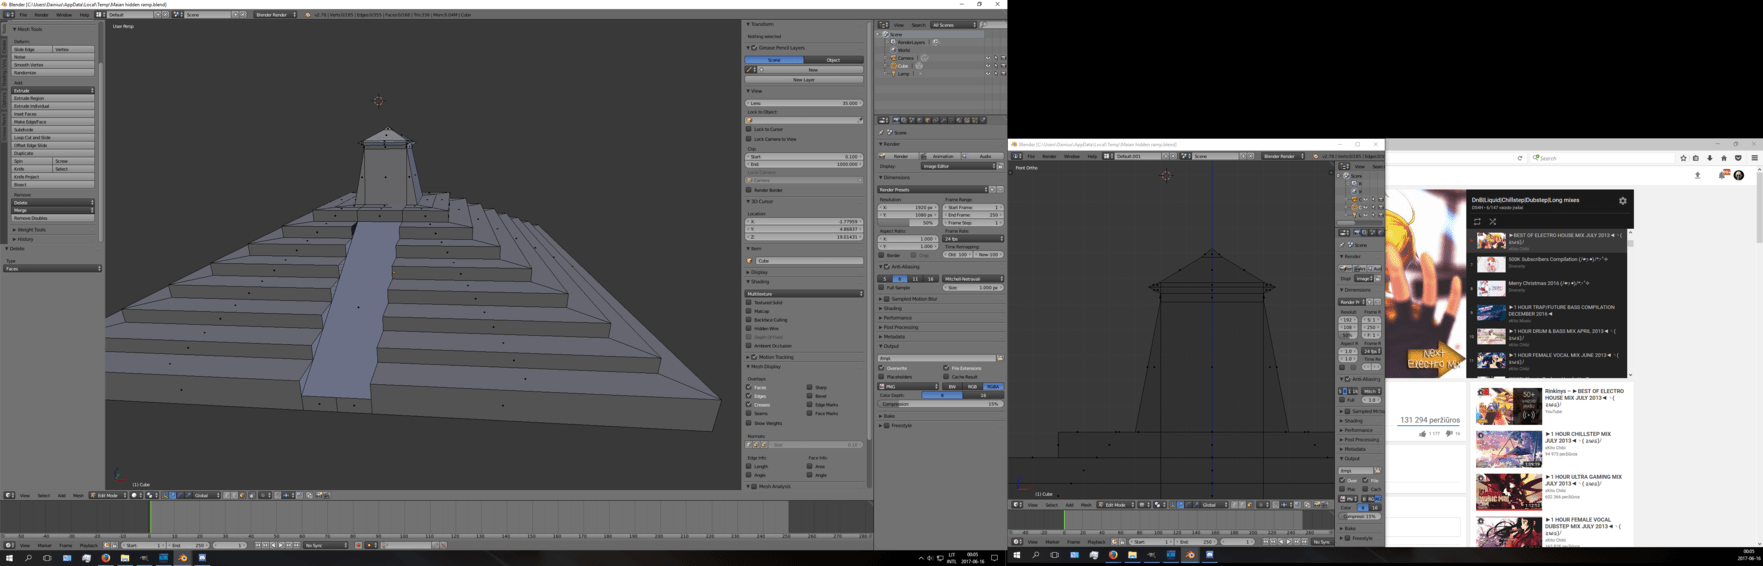Open the Edit Mode dropdown in 3D view header
This screenshot has width=1763, height=566.
[108, 495]
